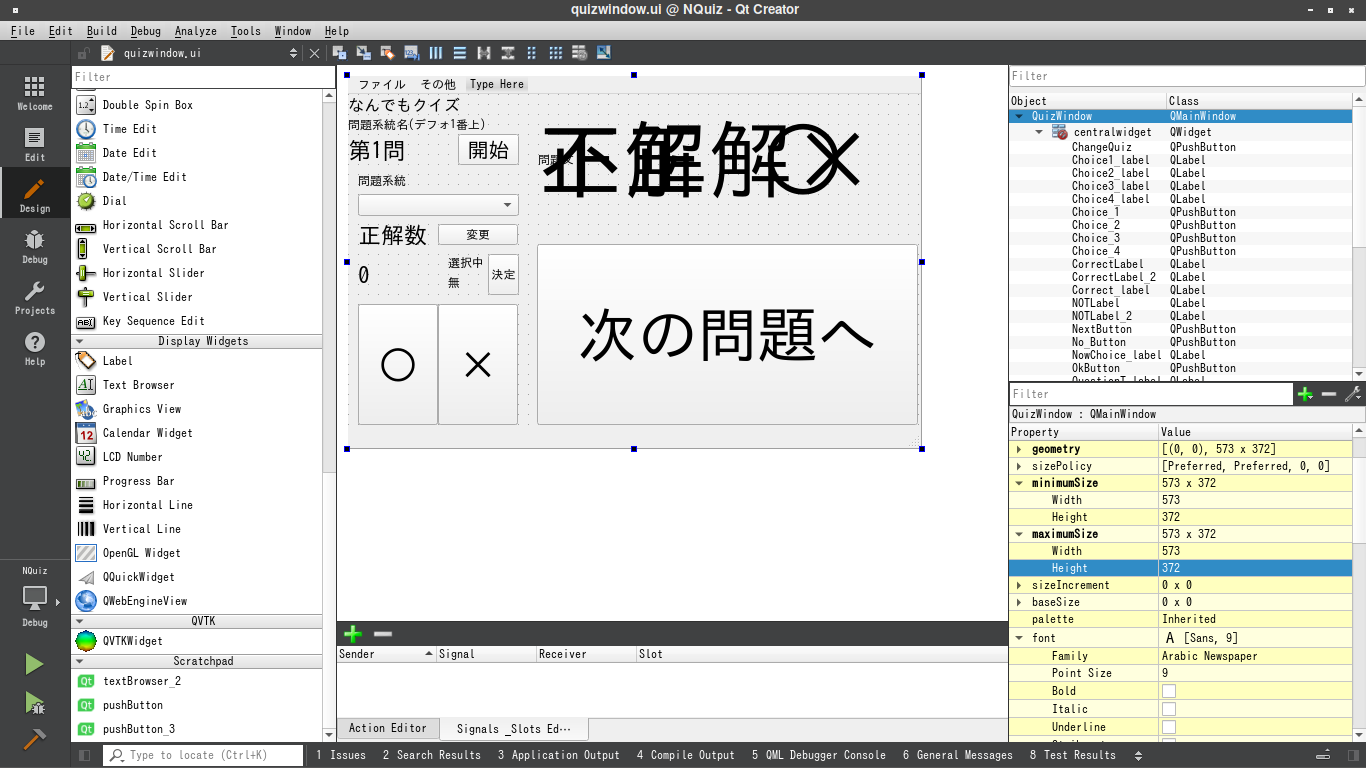Screen dimensions: 1366x768
Task: Open the Projects mode wrench icon
Action: pyautogui.click(x=34, y=296)
